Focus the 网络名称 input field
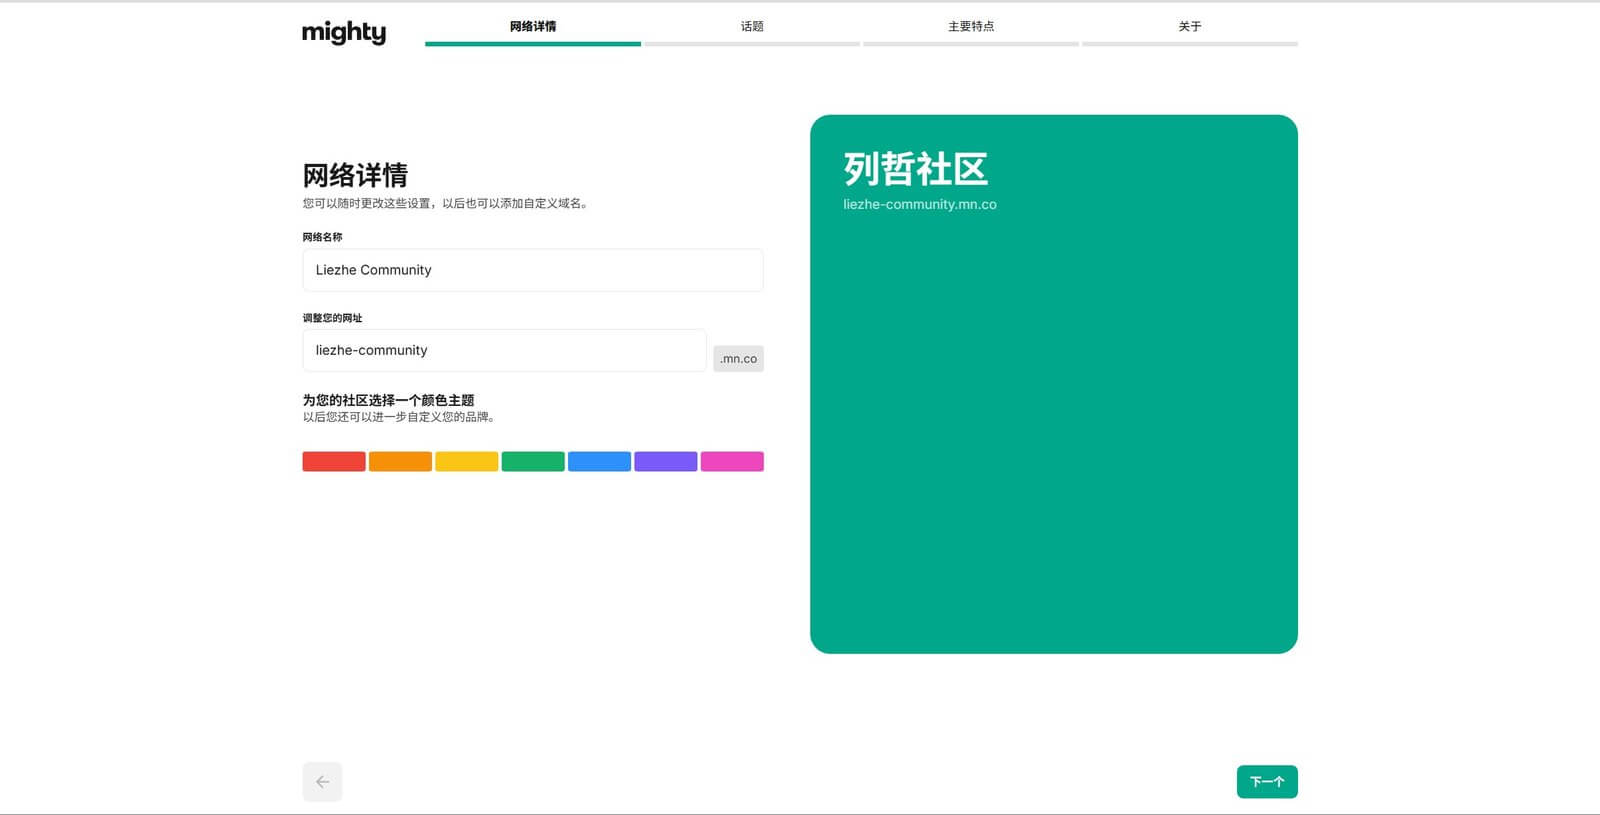The height and width of the screenshot is (815, 1600). pos(533,270)
